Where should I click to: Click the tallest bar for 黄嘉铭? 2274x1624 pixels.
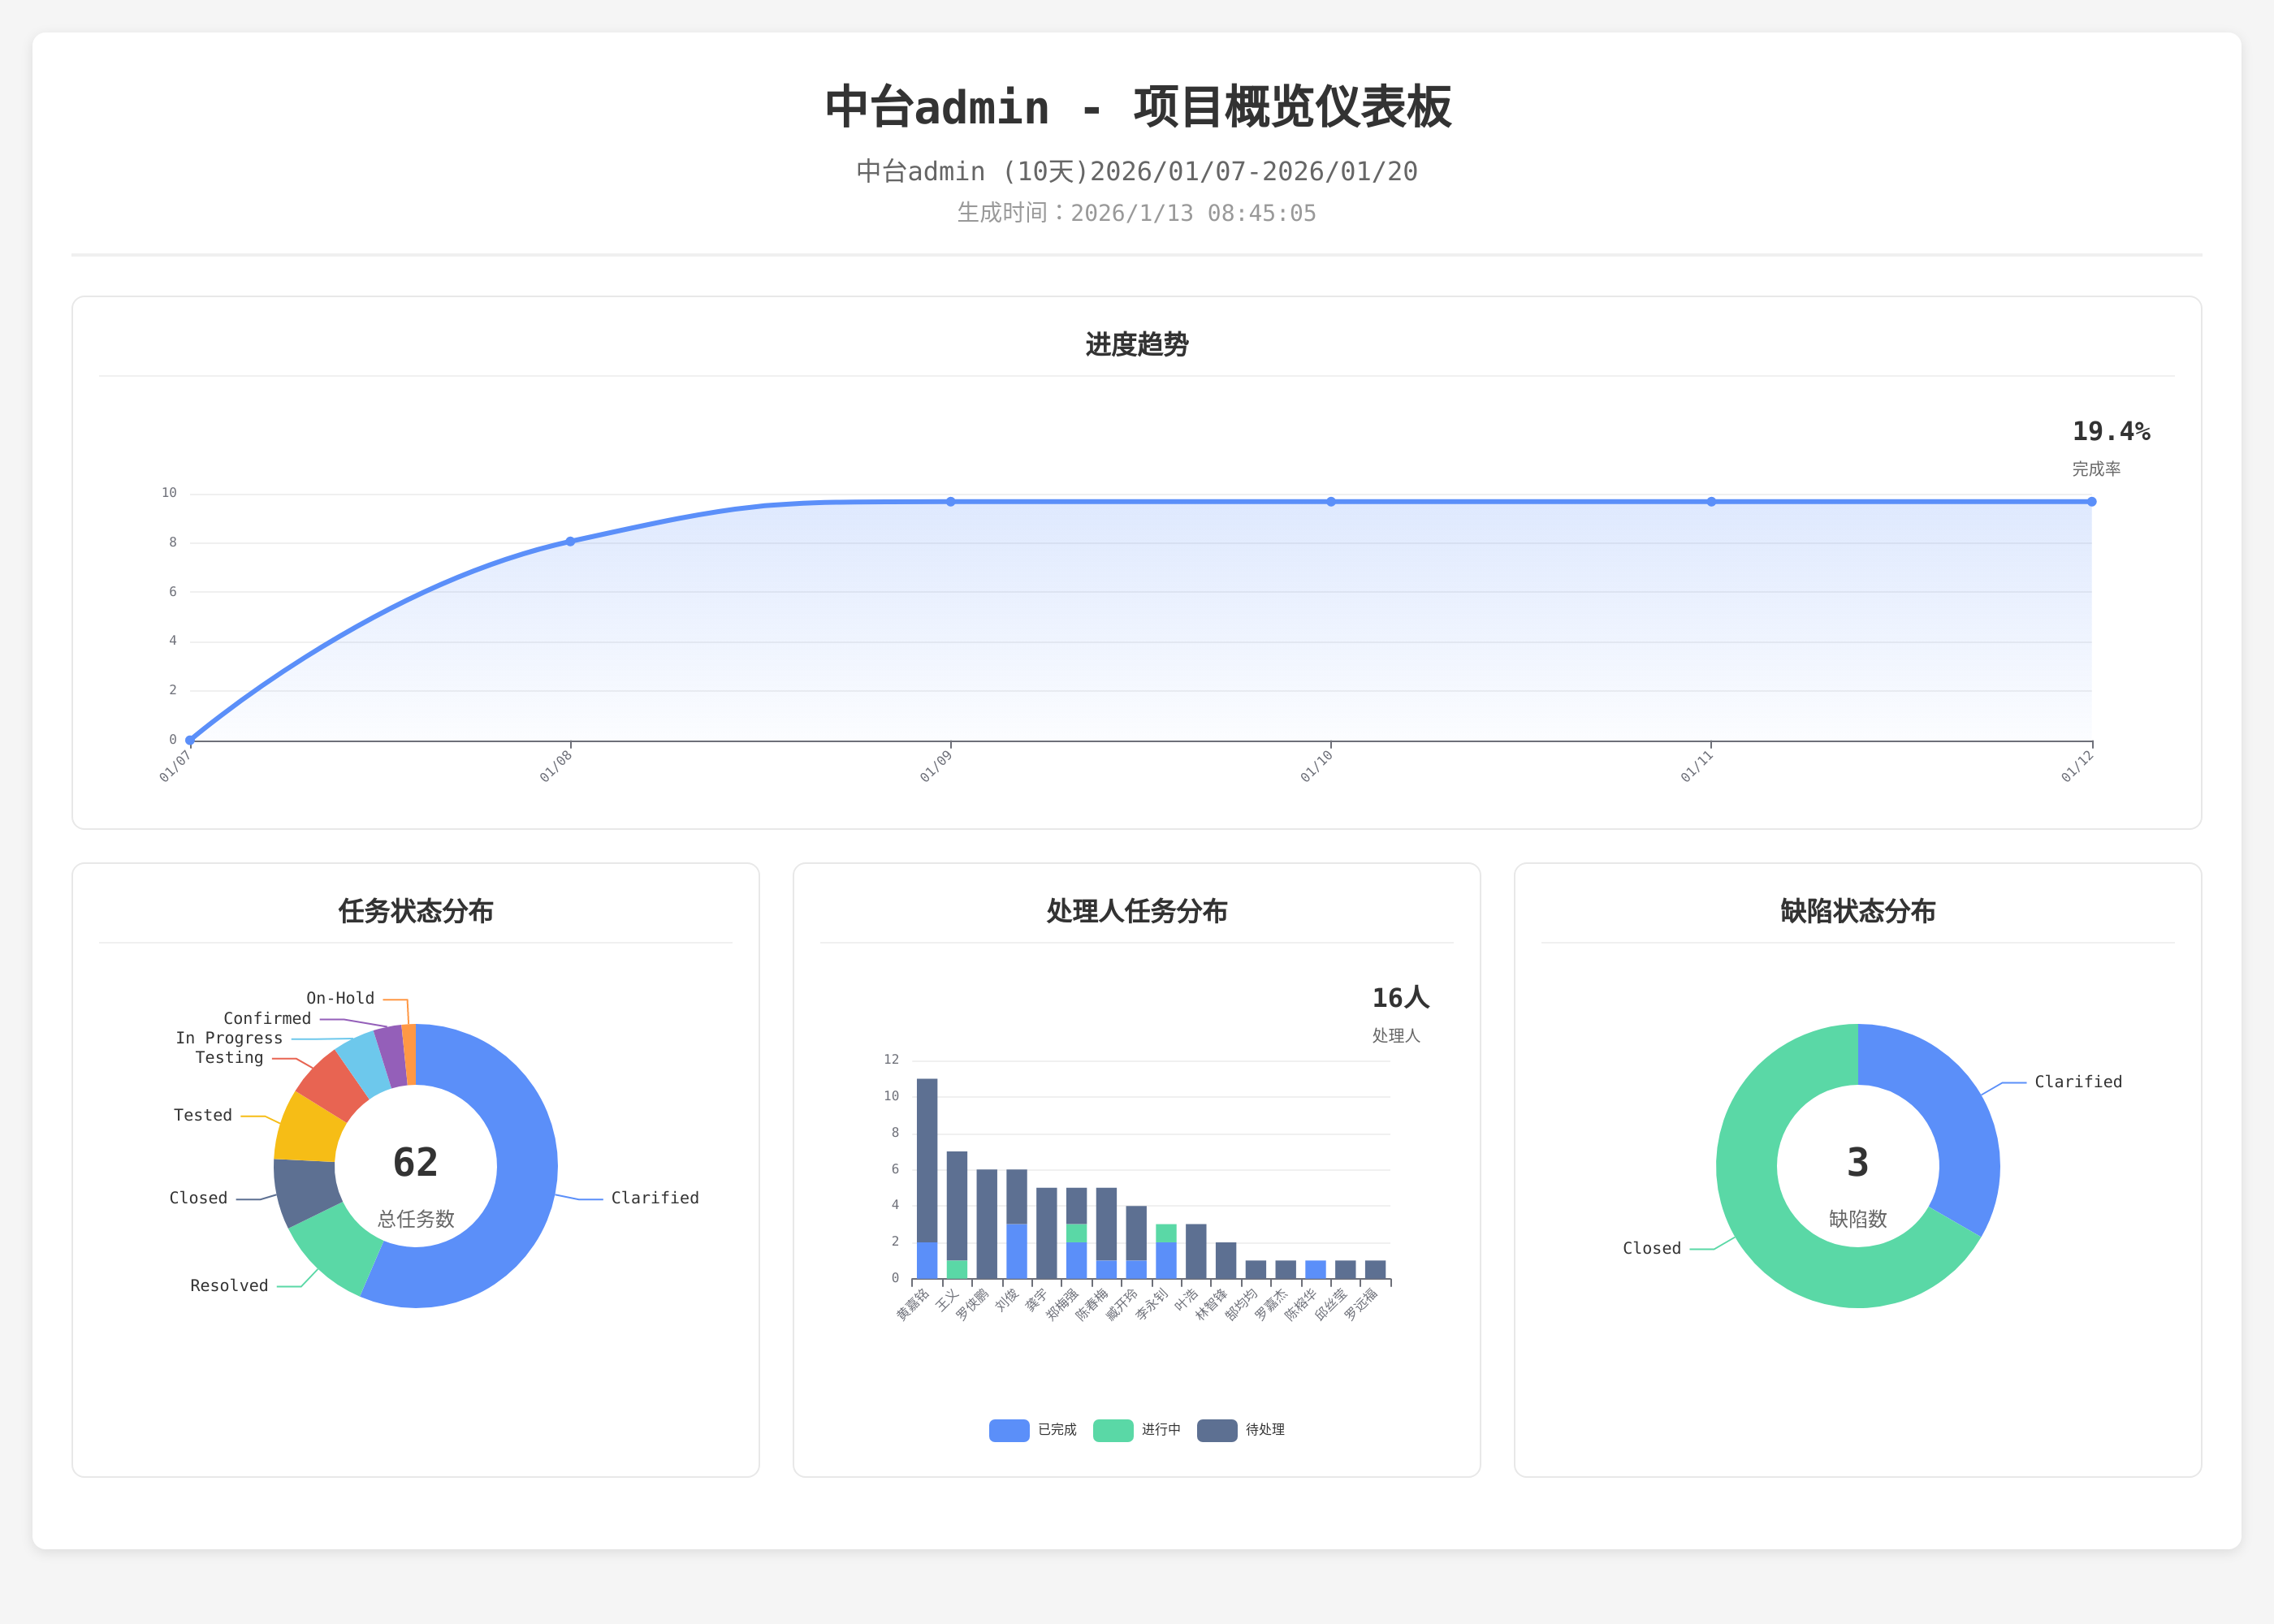[927, 1160]
